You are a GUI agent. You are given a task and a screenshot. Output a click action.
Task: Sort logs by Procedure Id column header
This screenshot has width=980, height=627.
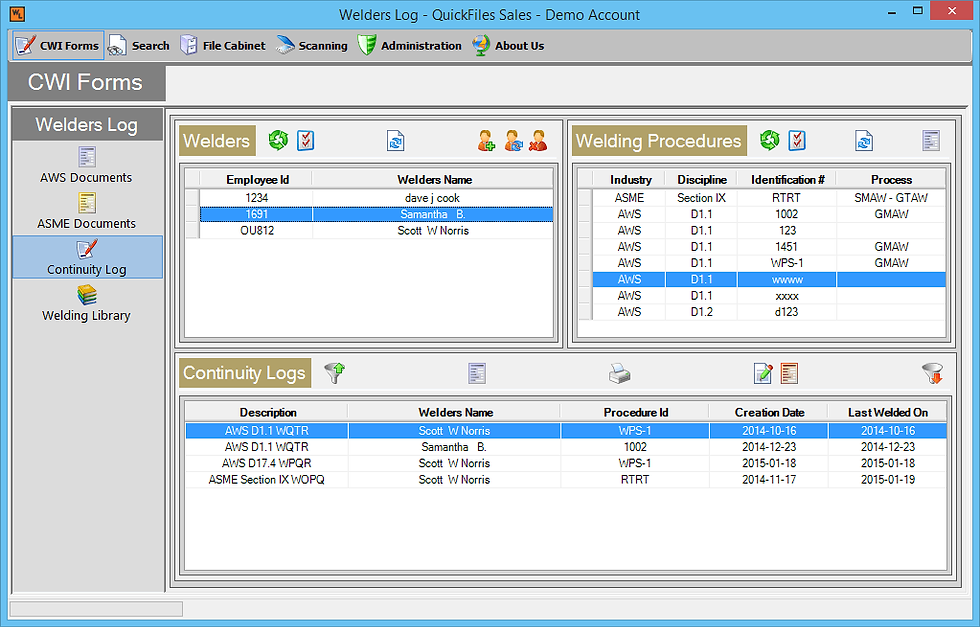[x=635, y=412]
